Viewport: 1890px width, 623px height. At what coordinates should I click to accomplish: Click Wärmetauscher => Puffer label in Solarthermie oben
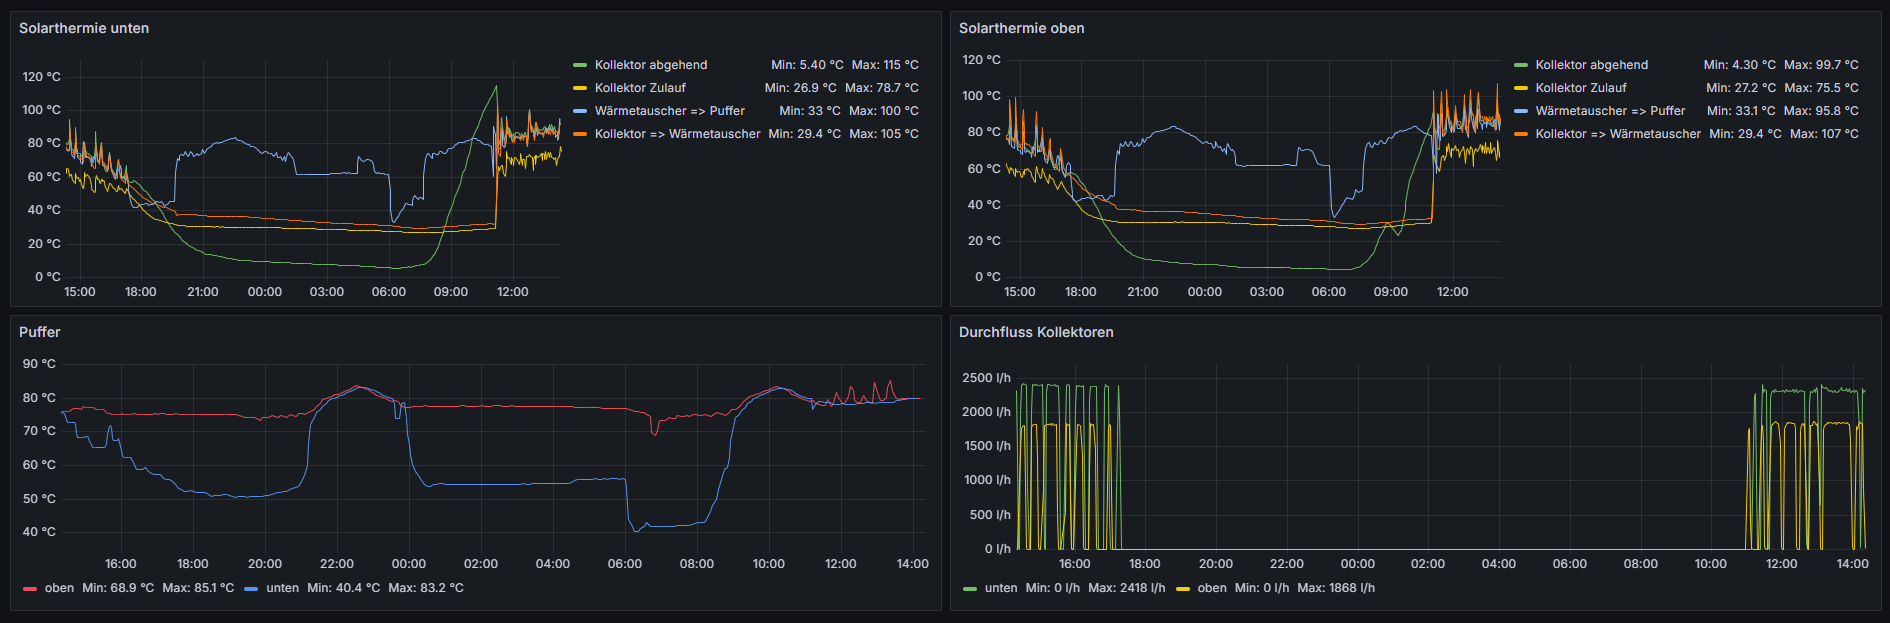pos(1610,111)
